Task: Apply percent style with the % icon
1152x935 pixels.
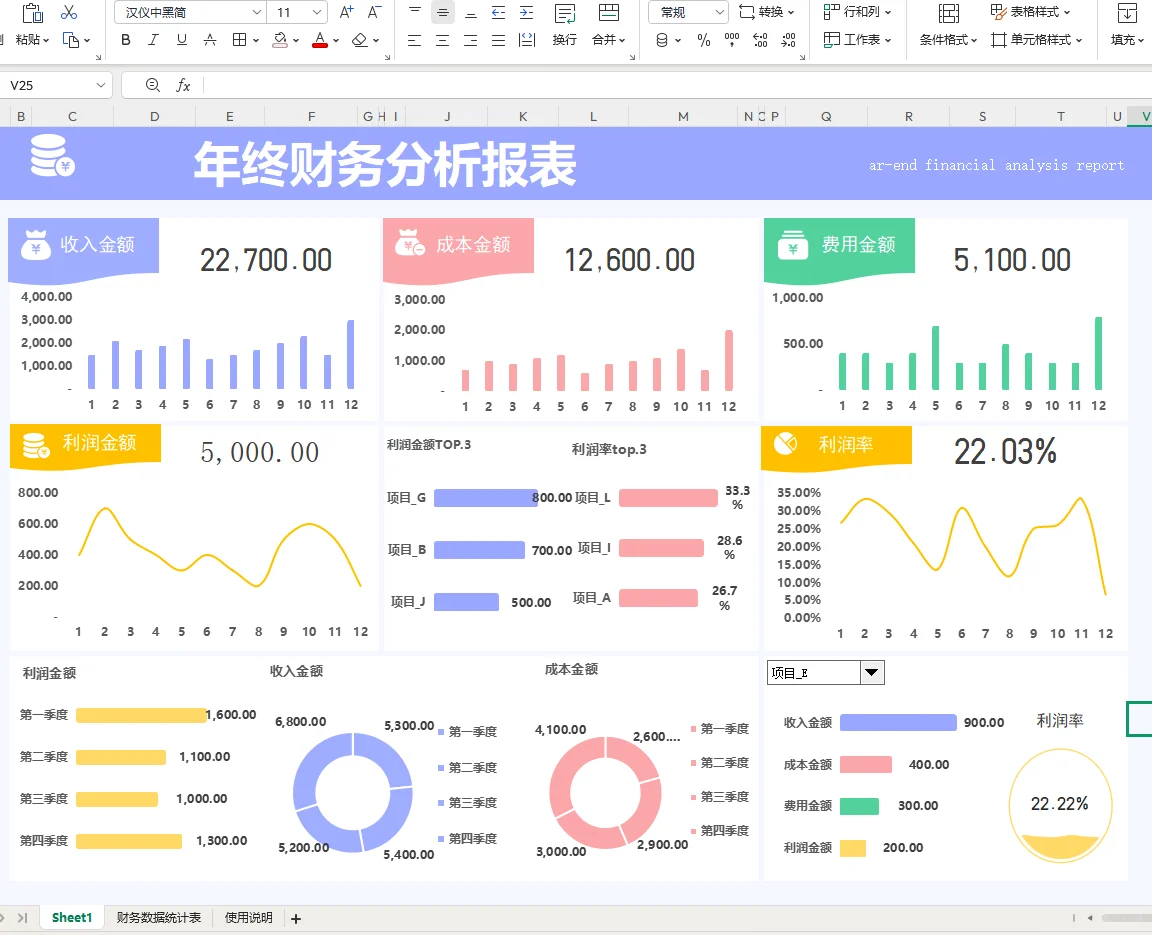Action: click(x=704, y=40)
